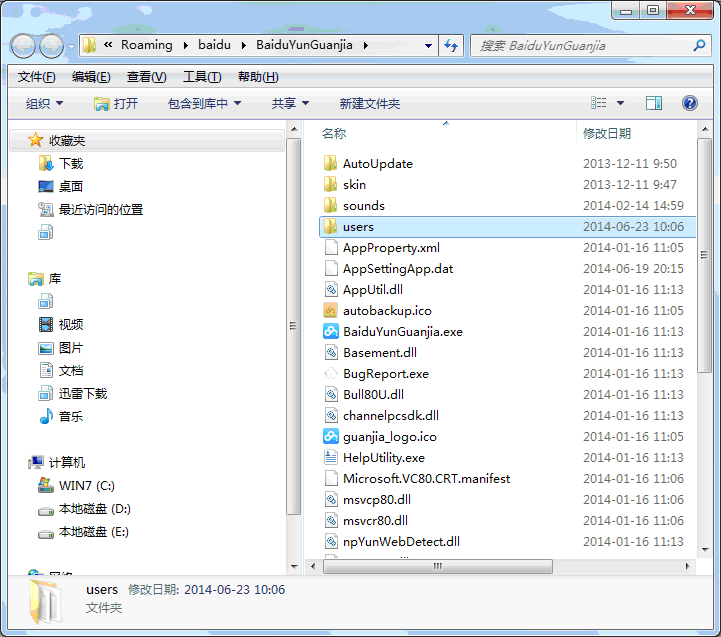Open recent pages dropdown next to Forward

(71, 46)
